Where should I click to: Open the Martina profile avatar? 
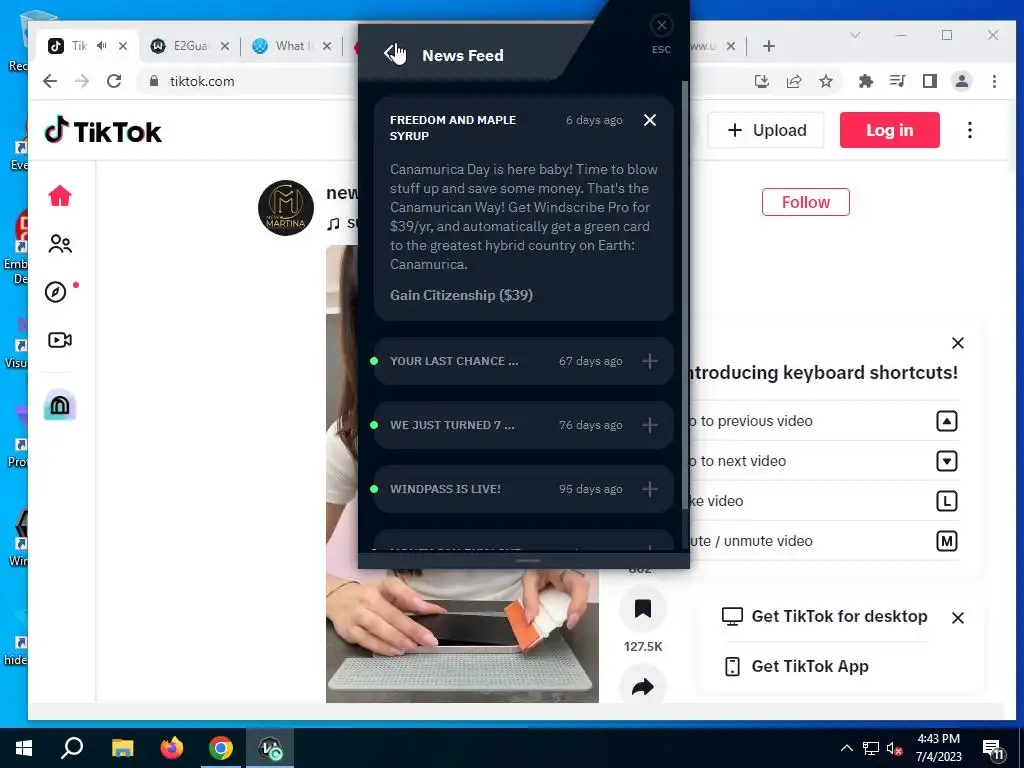285,208
